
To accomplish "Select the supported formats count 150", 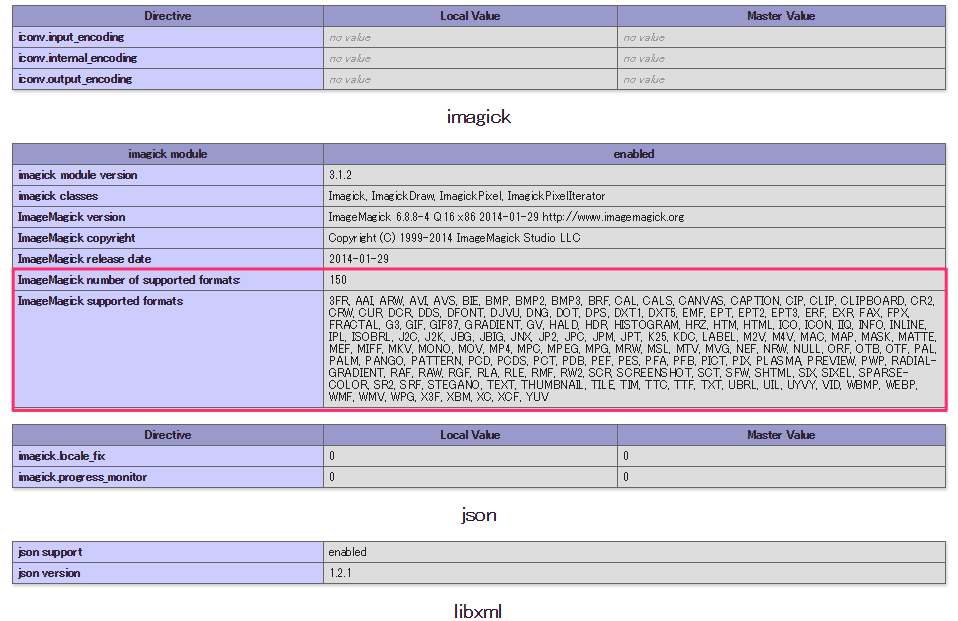I will tap(338, 280).
